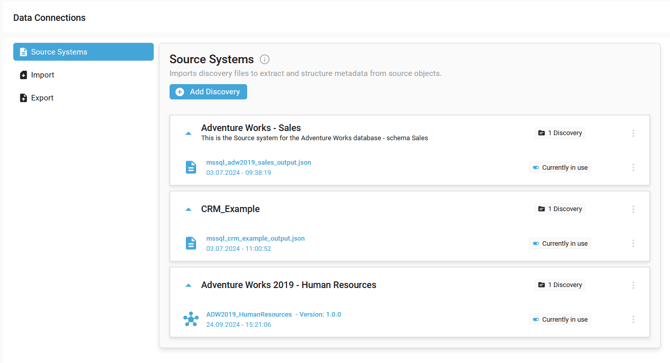This screenshot has width=670, height=363.
Task: Click the document icon of mssql_crm_example_output.json
Action: point(191,243)
